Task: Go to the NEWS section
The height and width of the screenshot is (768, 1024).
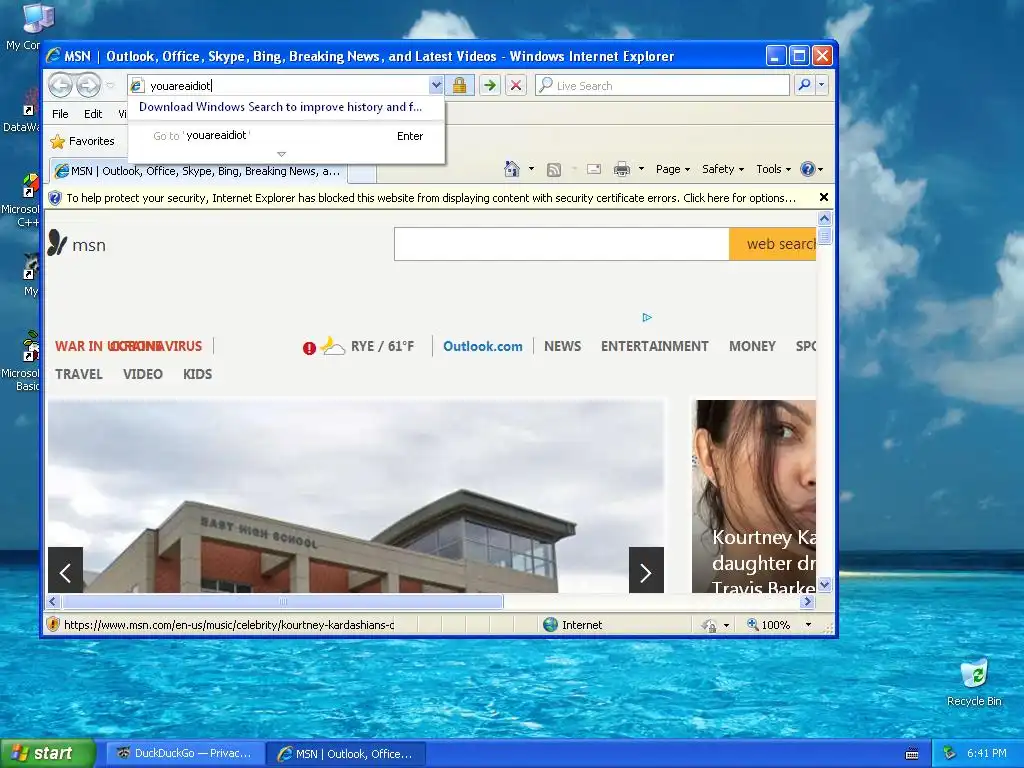Action: coord(562,346)
